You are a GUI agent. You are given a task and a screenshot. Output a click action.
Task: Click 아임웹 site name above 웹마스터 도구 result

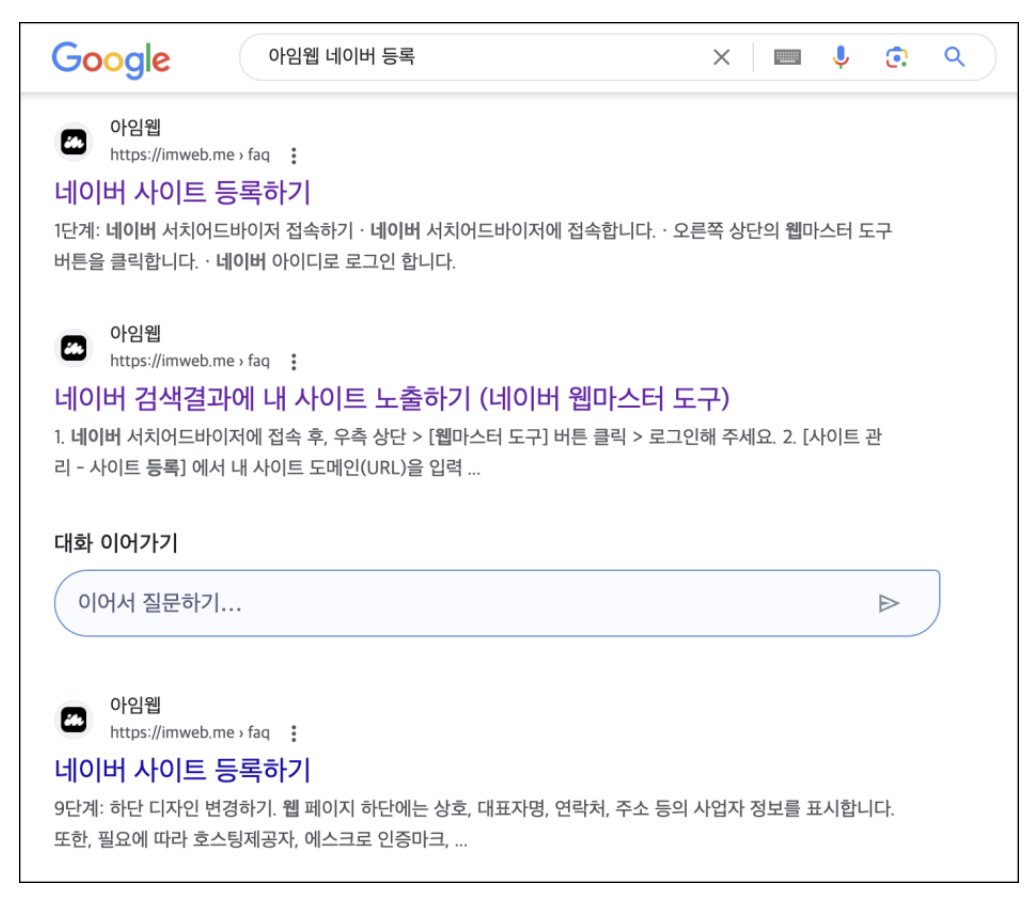pyautogui.click(x=135, y=334)
